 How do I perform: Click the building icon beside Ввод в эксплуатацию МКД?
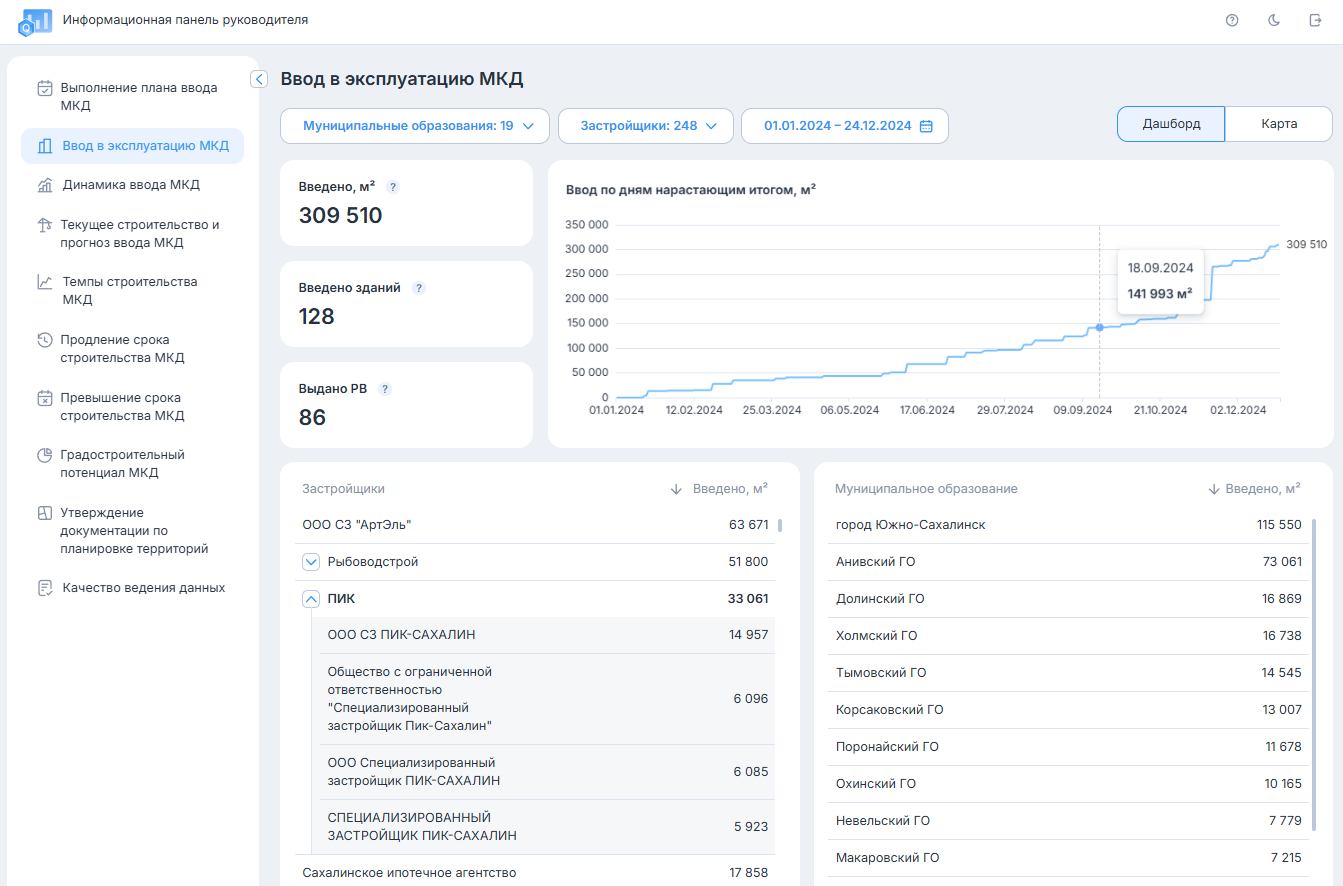(x=45, y=146)
